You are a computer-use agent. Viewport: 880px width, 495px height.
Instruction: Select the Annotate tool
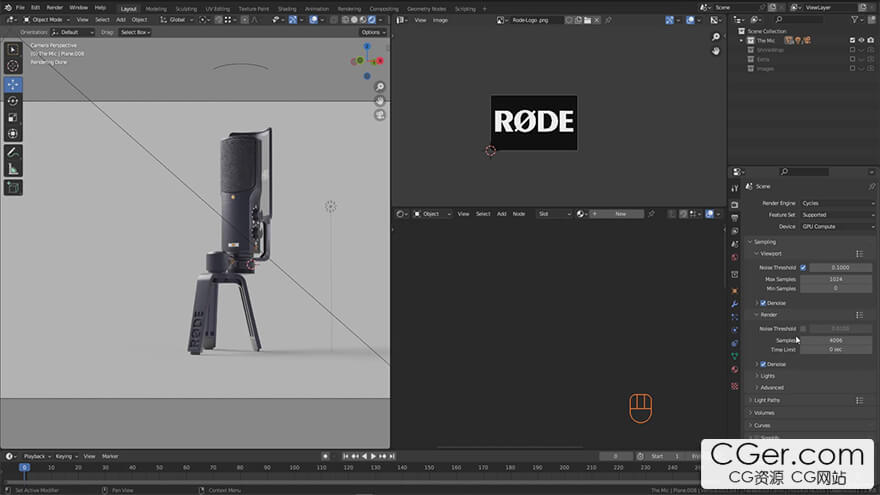click(x=13, y=152)
